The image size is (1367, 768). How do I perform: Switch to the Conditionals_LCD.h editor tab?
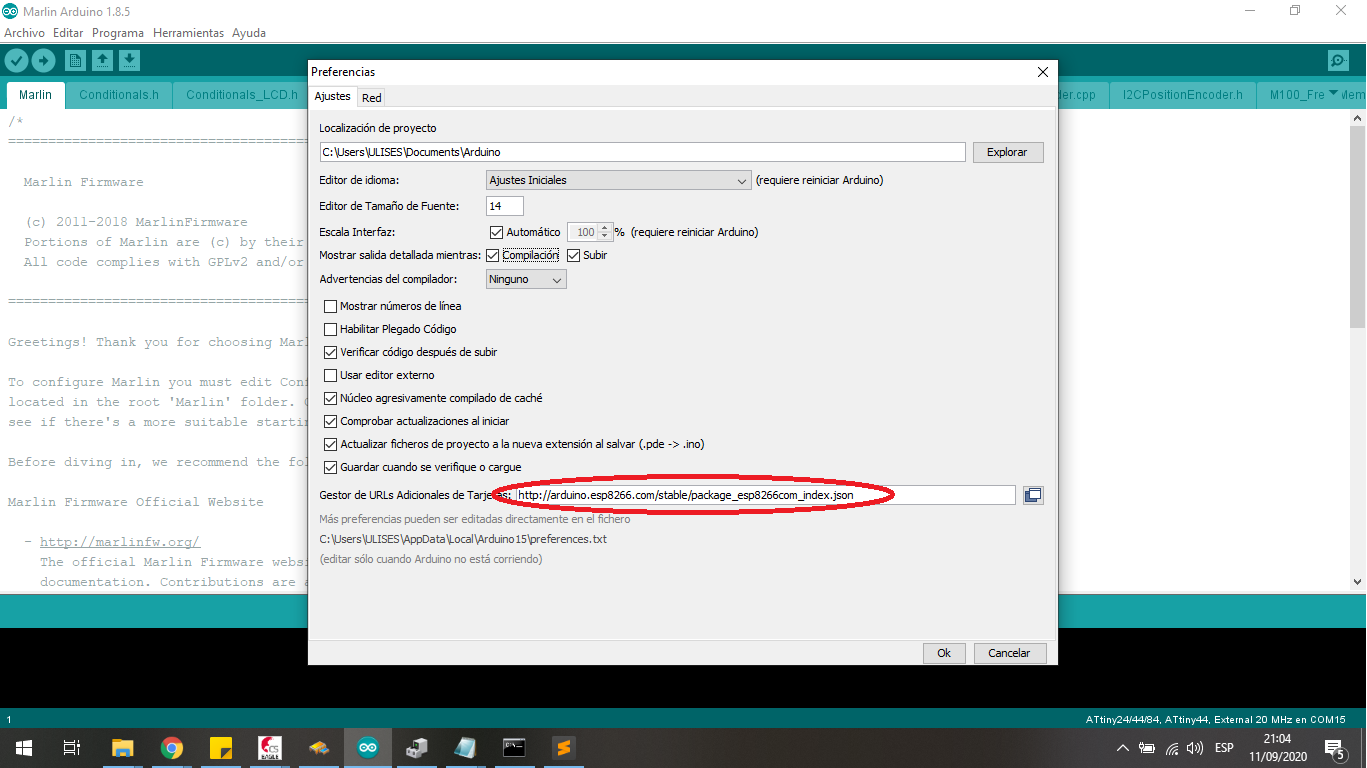[x=242, y=95]
